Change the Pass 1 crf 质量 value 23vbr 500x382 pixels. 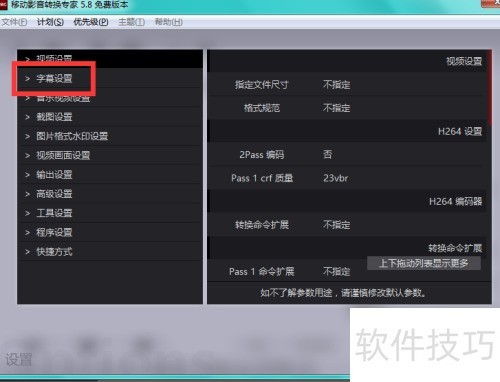[336, 178]
